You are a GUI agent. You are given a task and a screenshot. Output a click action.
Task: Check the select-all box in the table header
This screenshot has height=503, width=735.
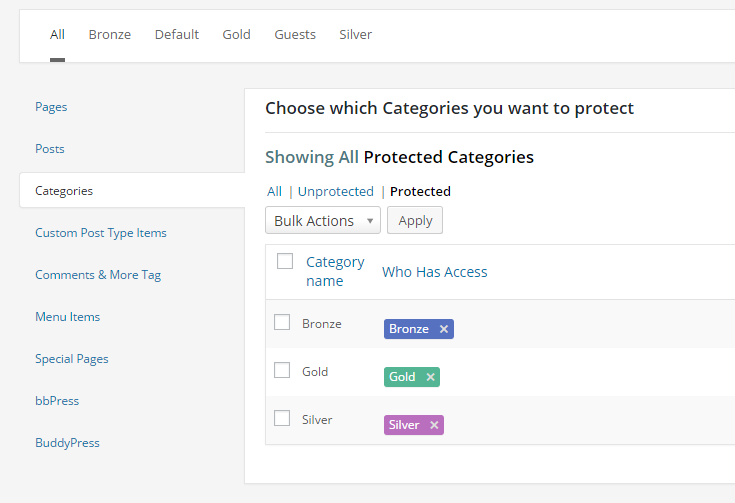point(285,261)
